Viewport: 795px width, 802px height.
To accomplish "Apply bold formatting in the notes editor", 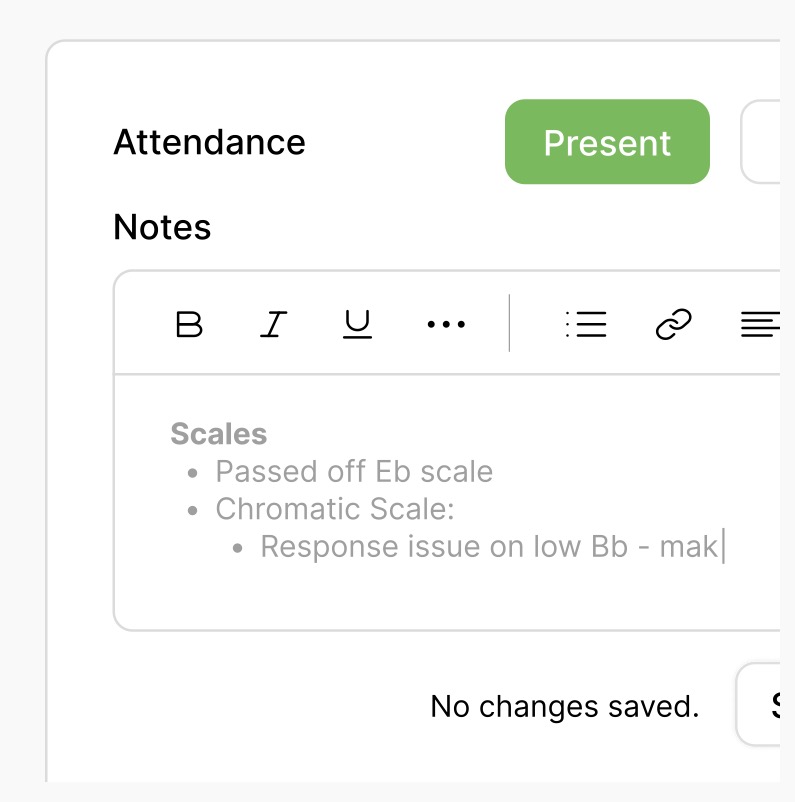I will click(x=190, y=323).
